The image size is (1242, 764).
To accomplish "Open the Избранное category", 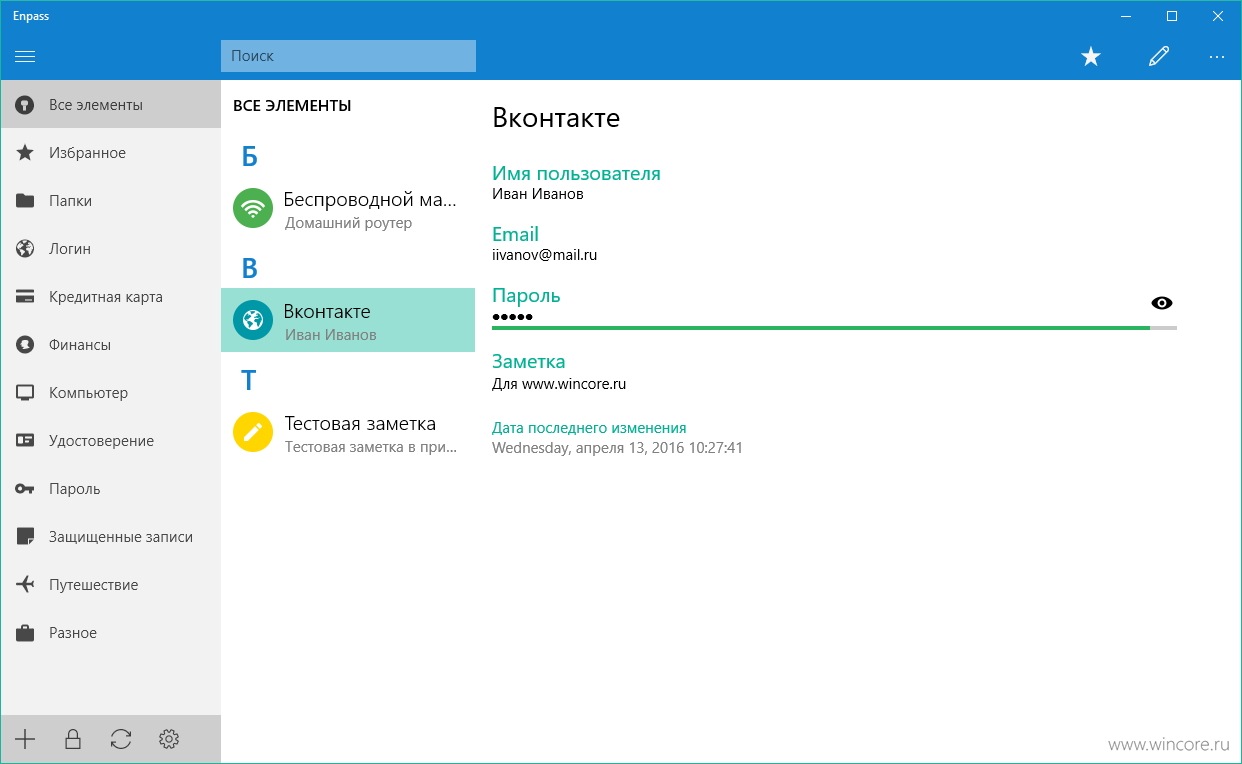I will click(111, 153).
